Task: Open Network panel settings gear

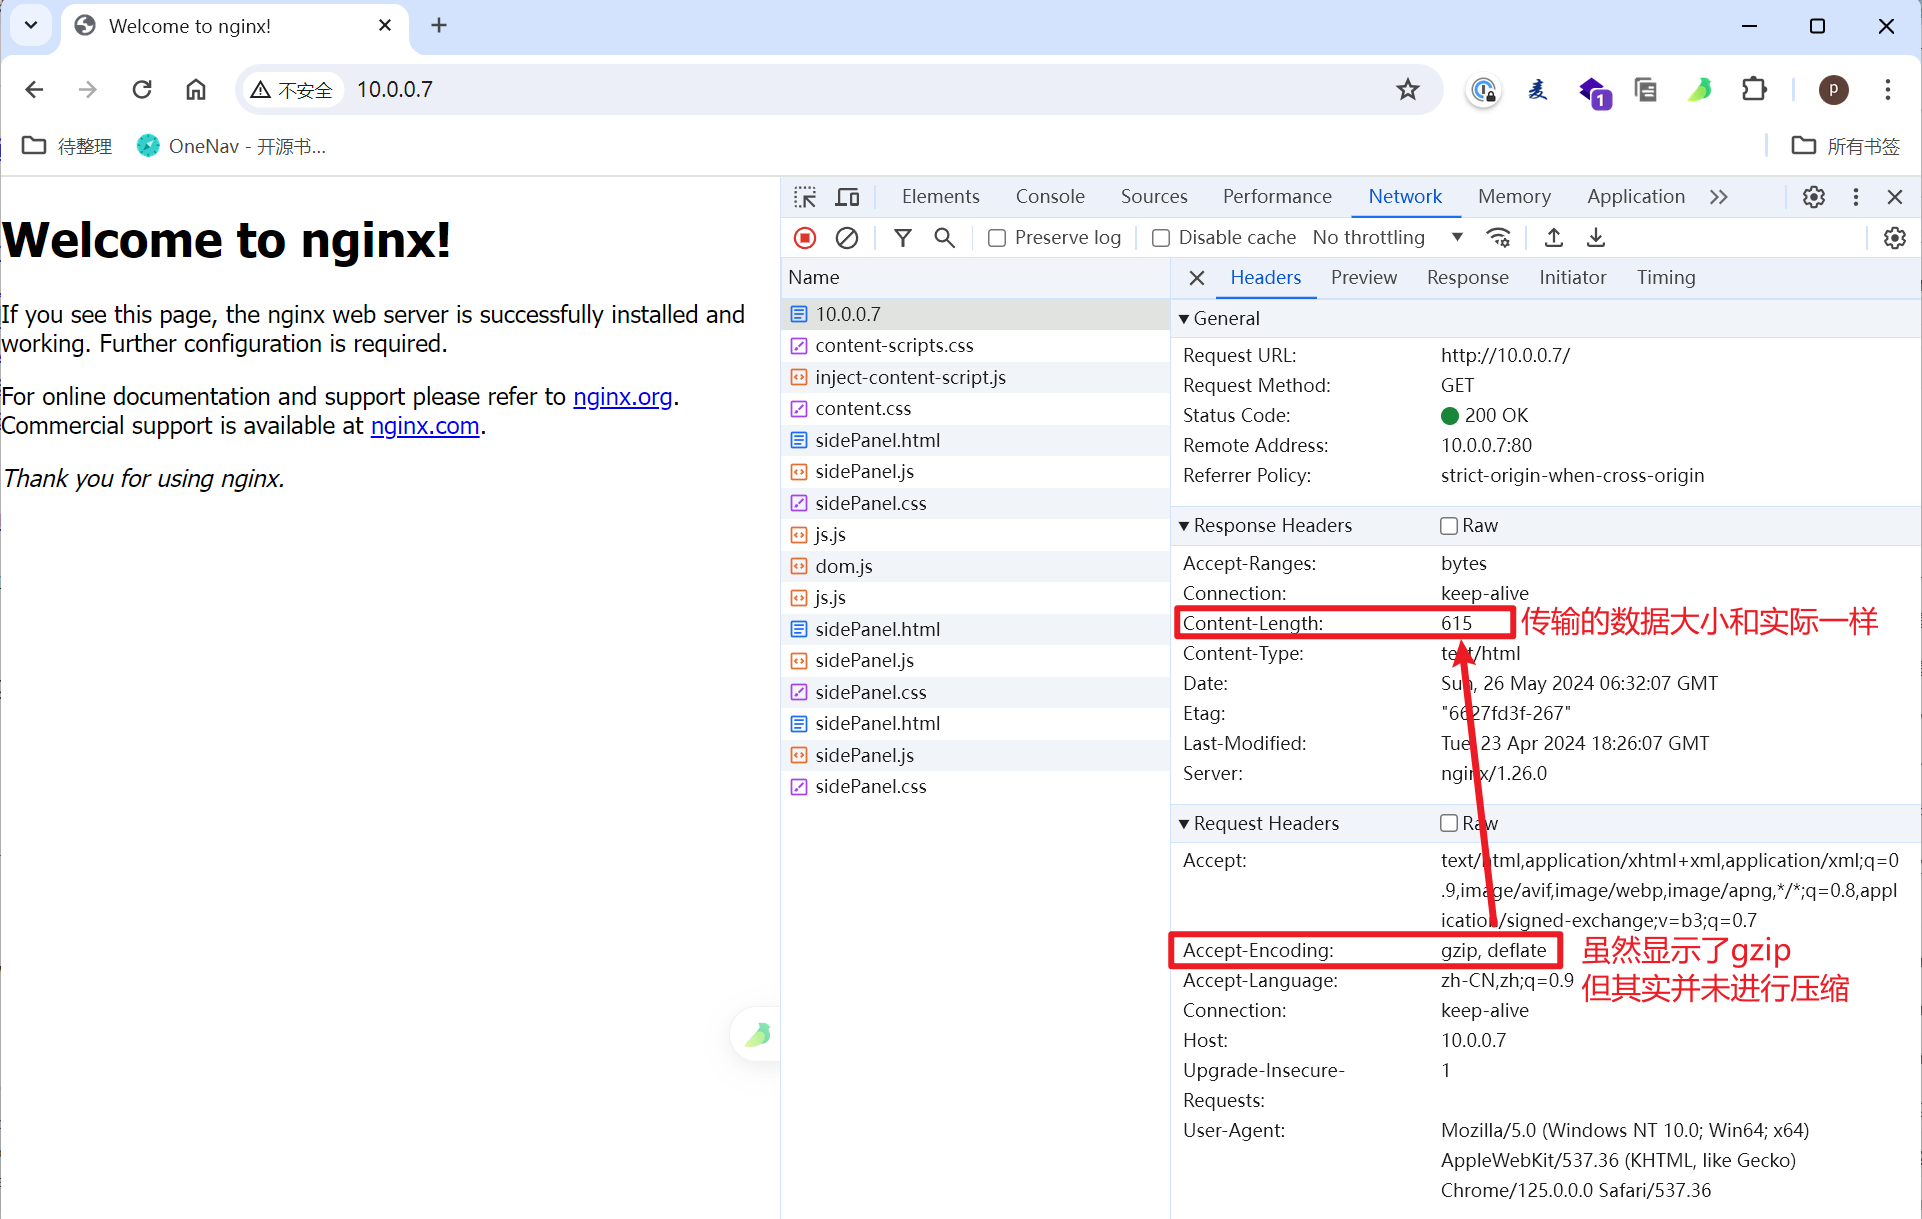Action: 1895,238
